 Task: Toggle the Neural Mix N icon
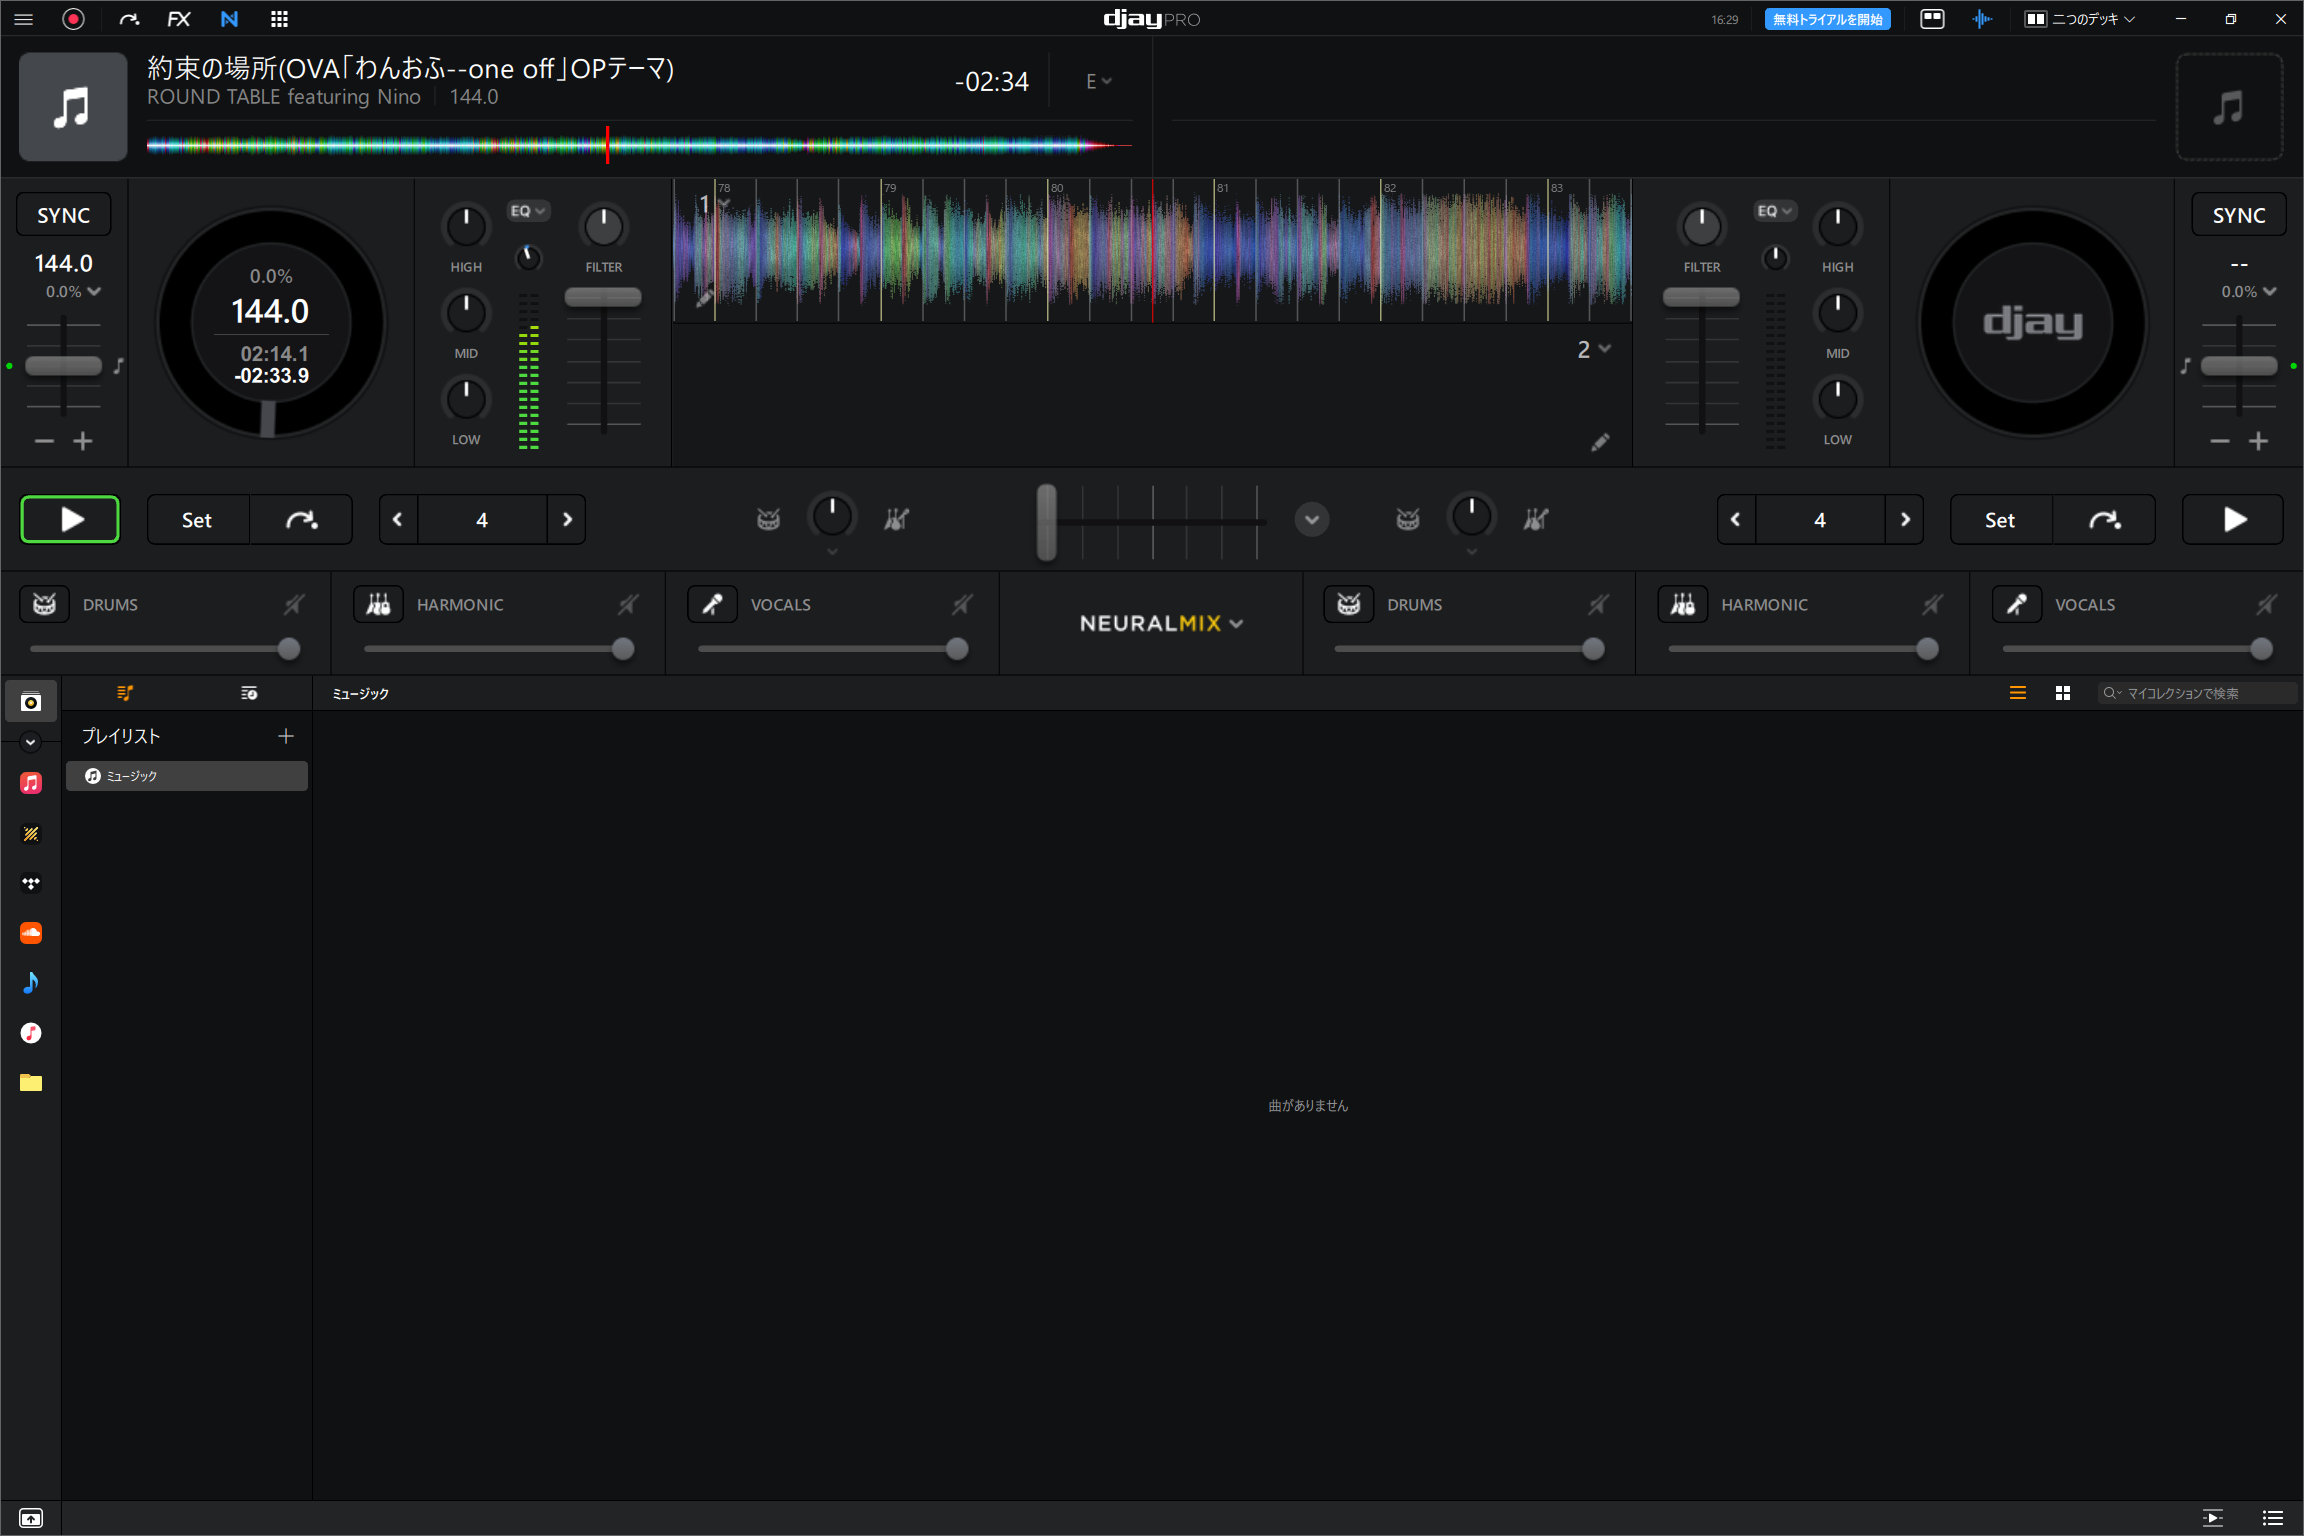click(229, 19)
